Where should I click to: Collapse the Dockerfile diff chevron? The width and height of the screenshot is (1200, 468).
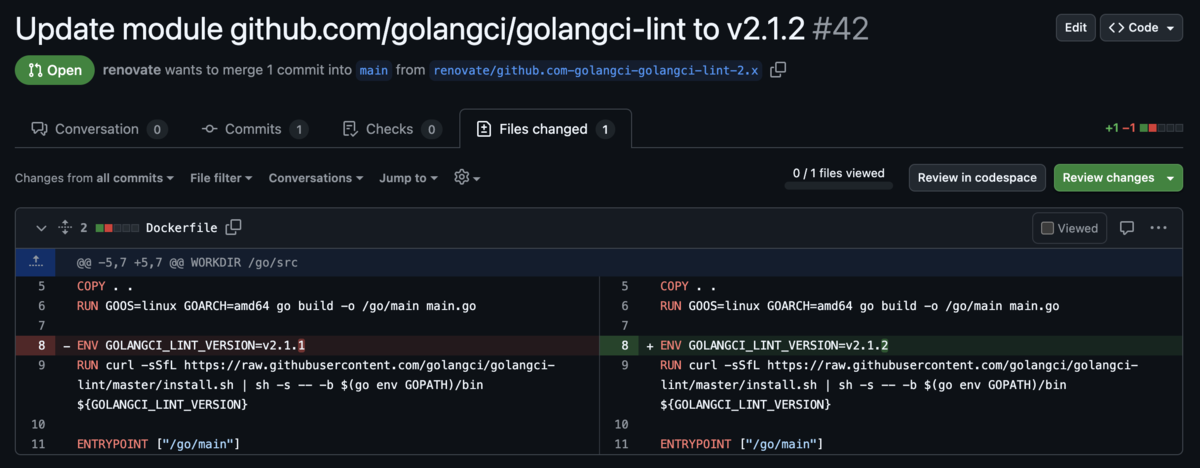tap(40, 228)
